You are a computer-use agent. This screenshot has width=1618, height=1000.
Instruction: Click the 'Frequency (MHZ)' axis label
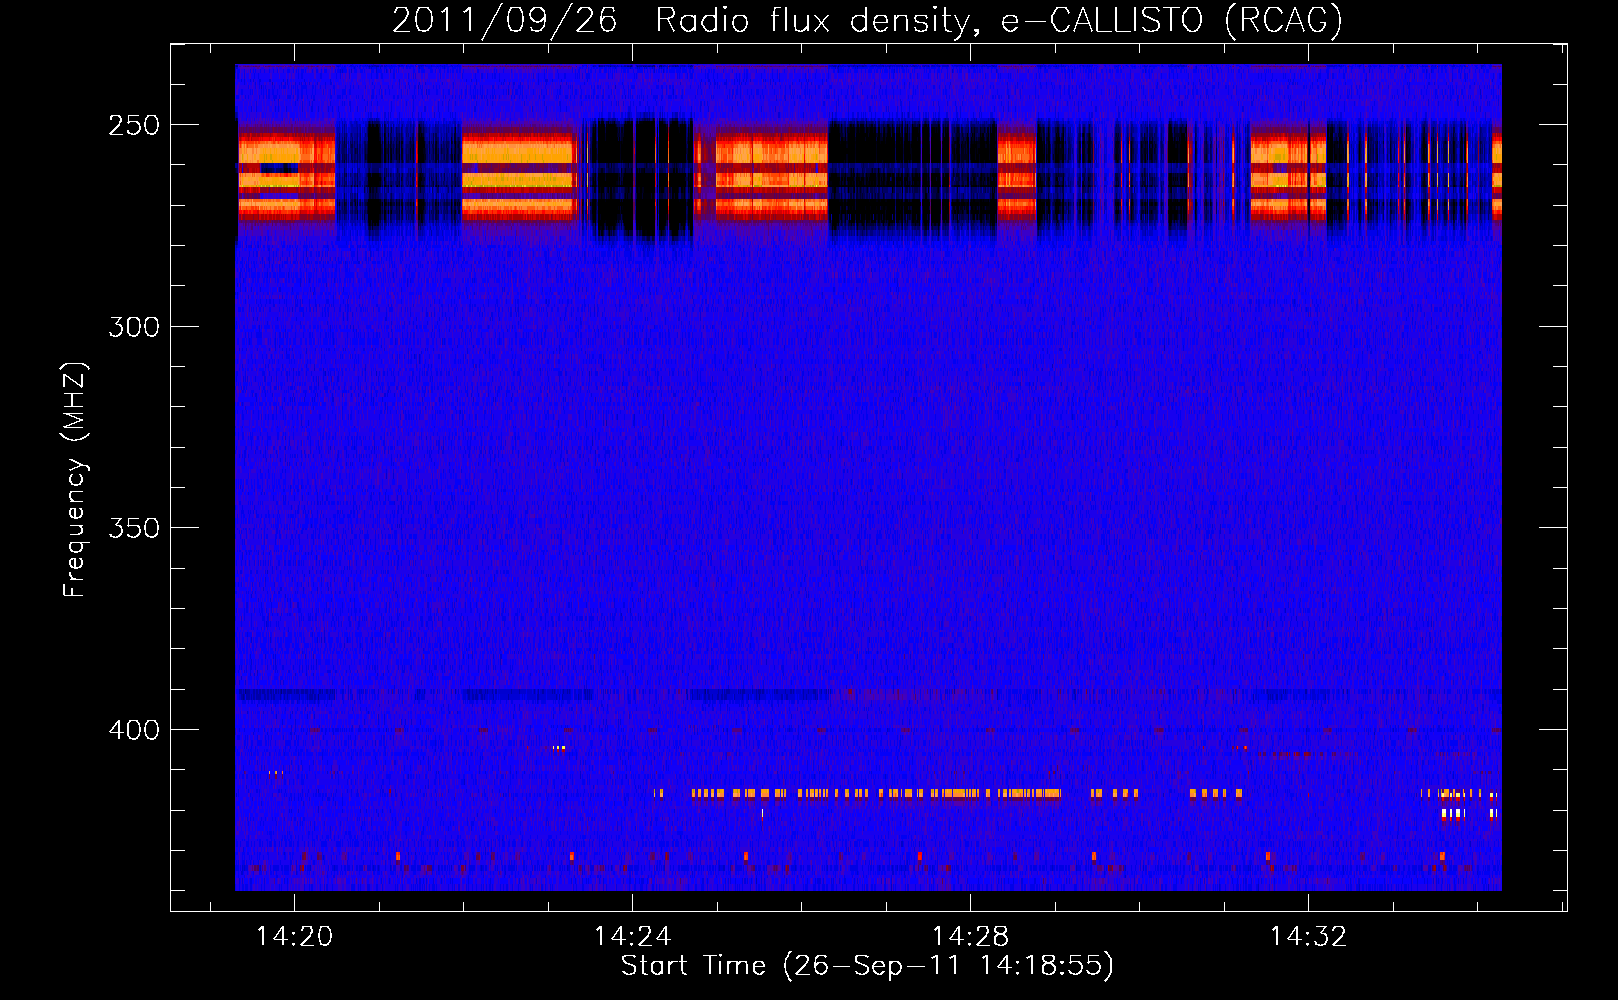[75, 480]
